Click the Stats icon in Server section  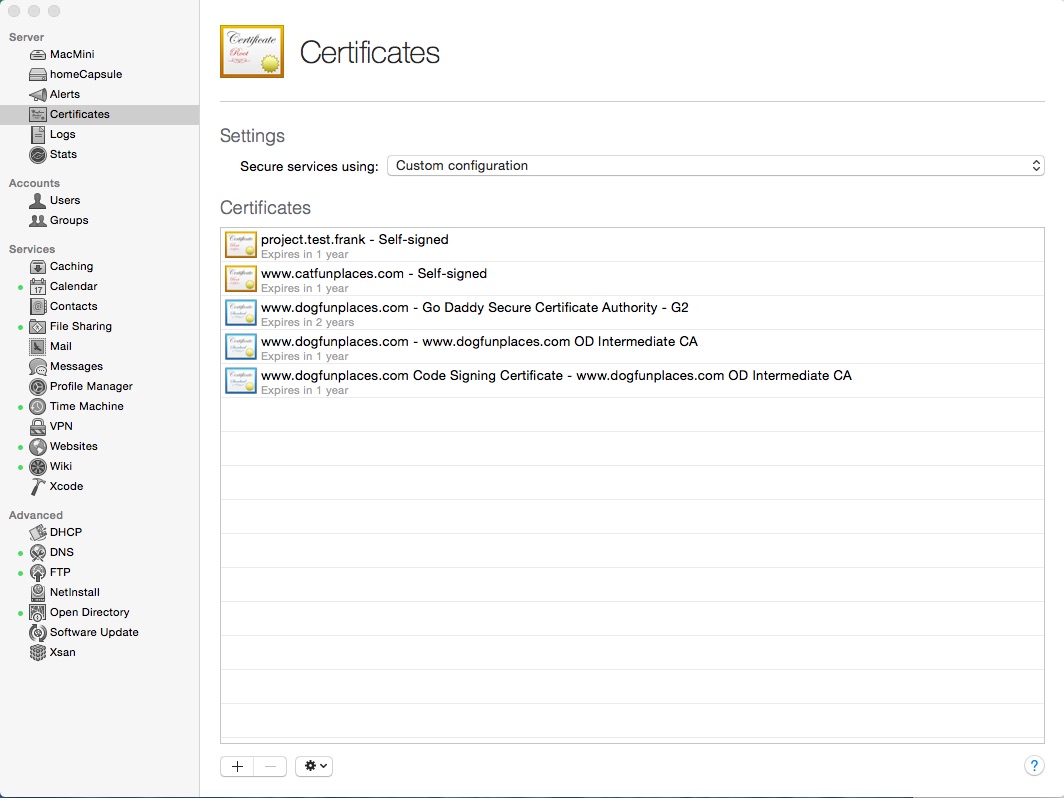(38, 154)
